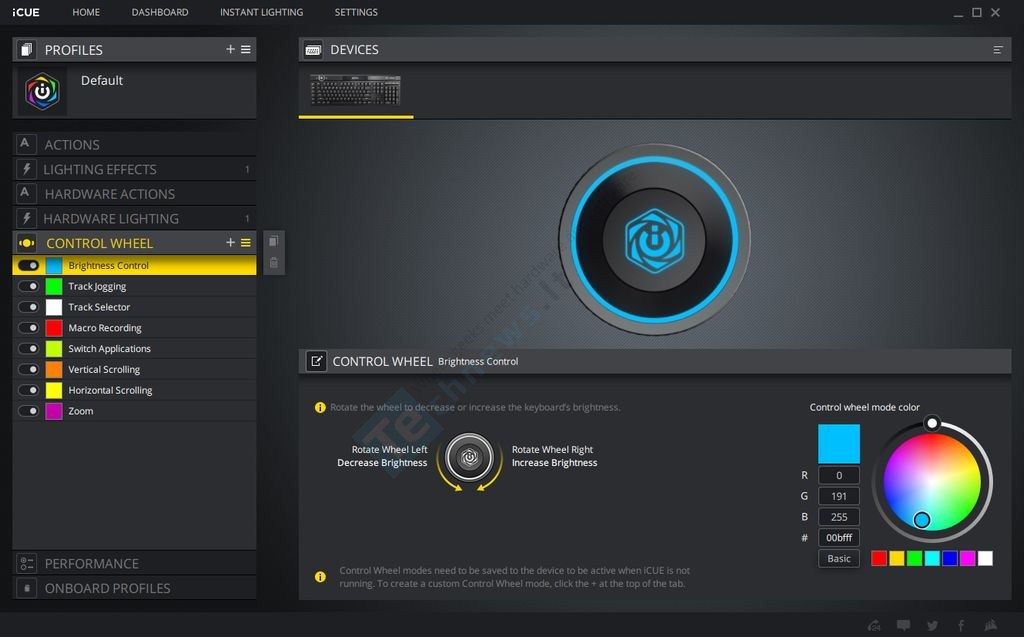Select the Track Selector mode row
1024x637 pixels.
click(135, 306)
